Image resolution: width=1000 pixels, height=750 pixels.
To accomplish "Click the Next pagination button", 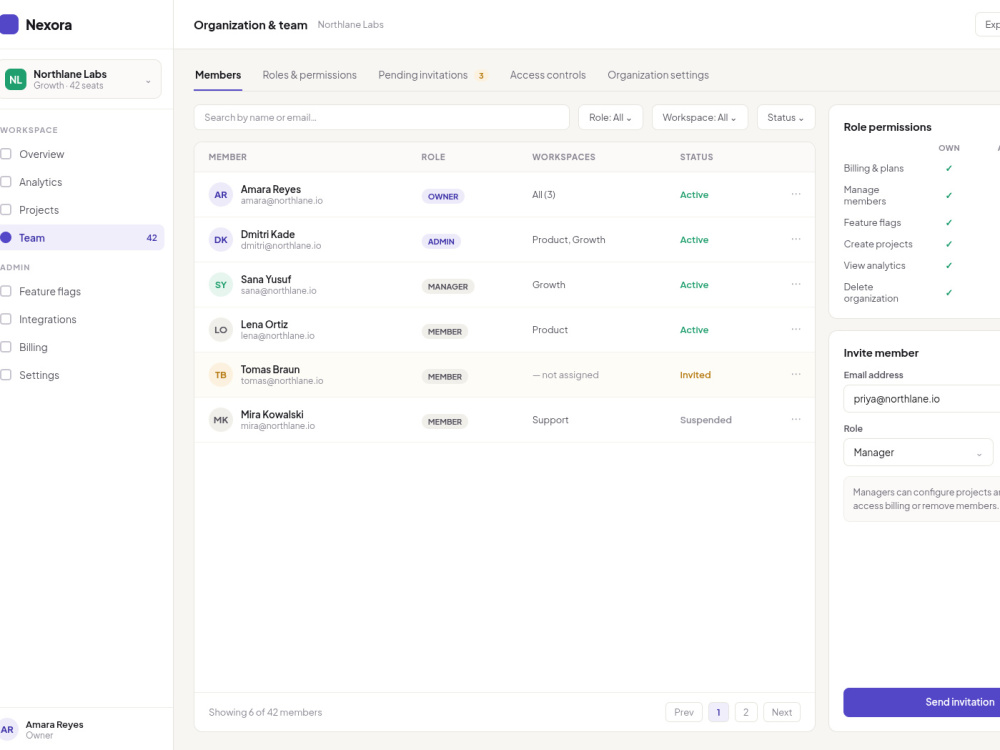I will tap(782, 712).
